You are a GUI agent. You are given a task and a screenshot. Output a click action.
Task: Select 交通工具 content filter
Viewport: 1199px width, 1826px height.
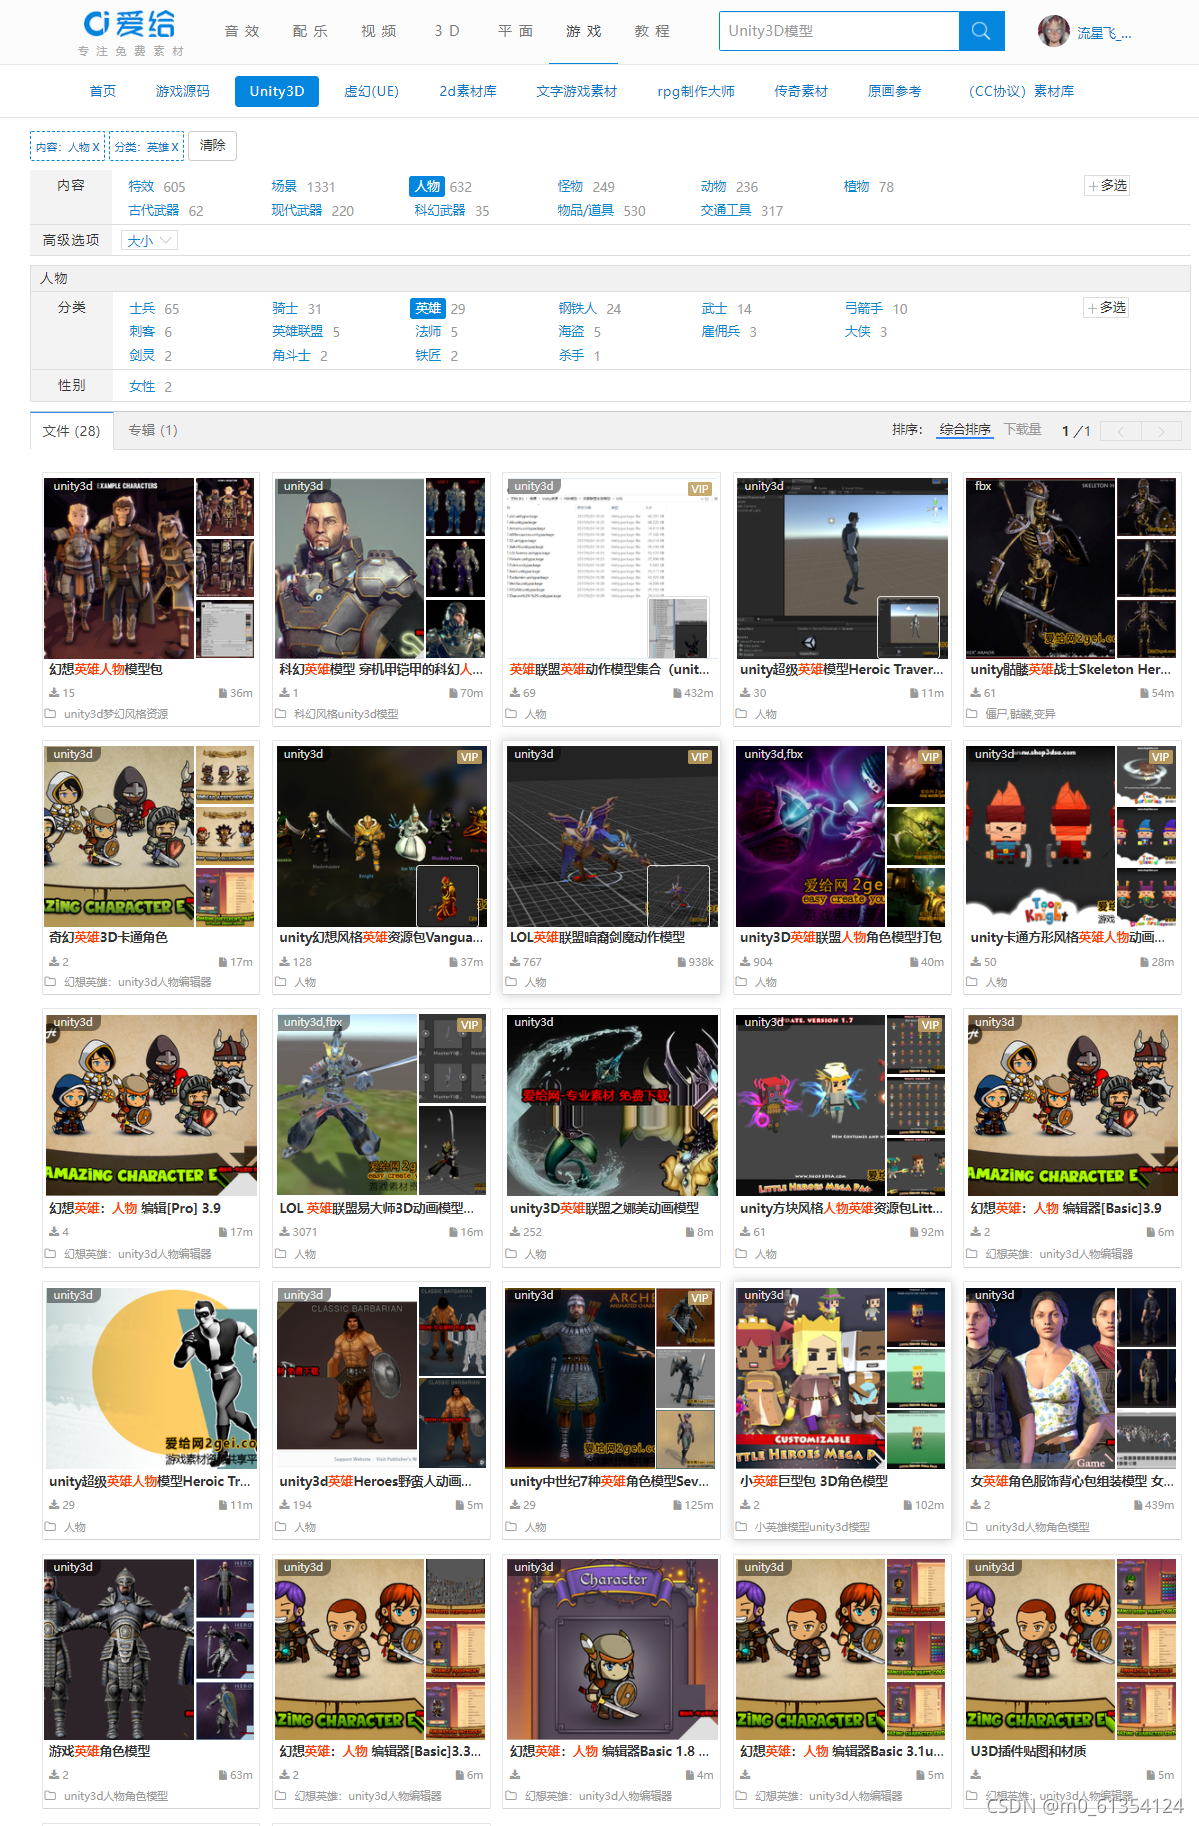coord(726,210)
